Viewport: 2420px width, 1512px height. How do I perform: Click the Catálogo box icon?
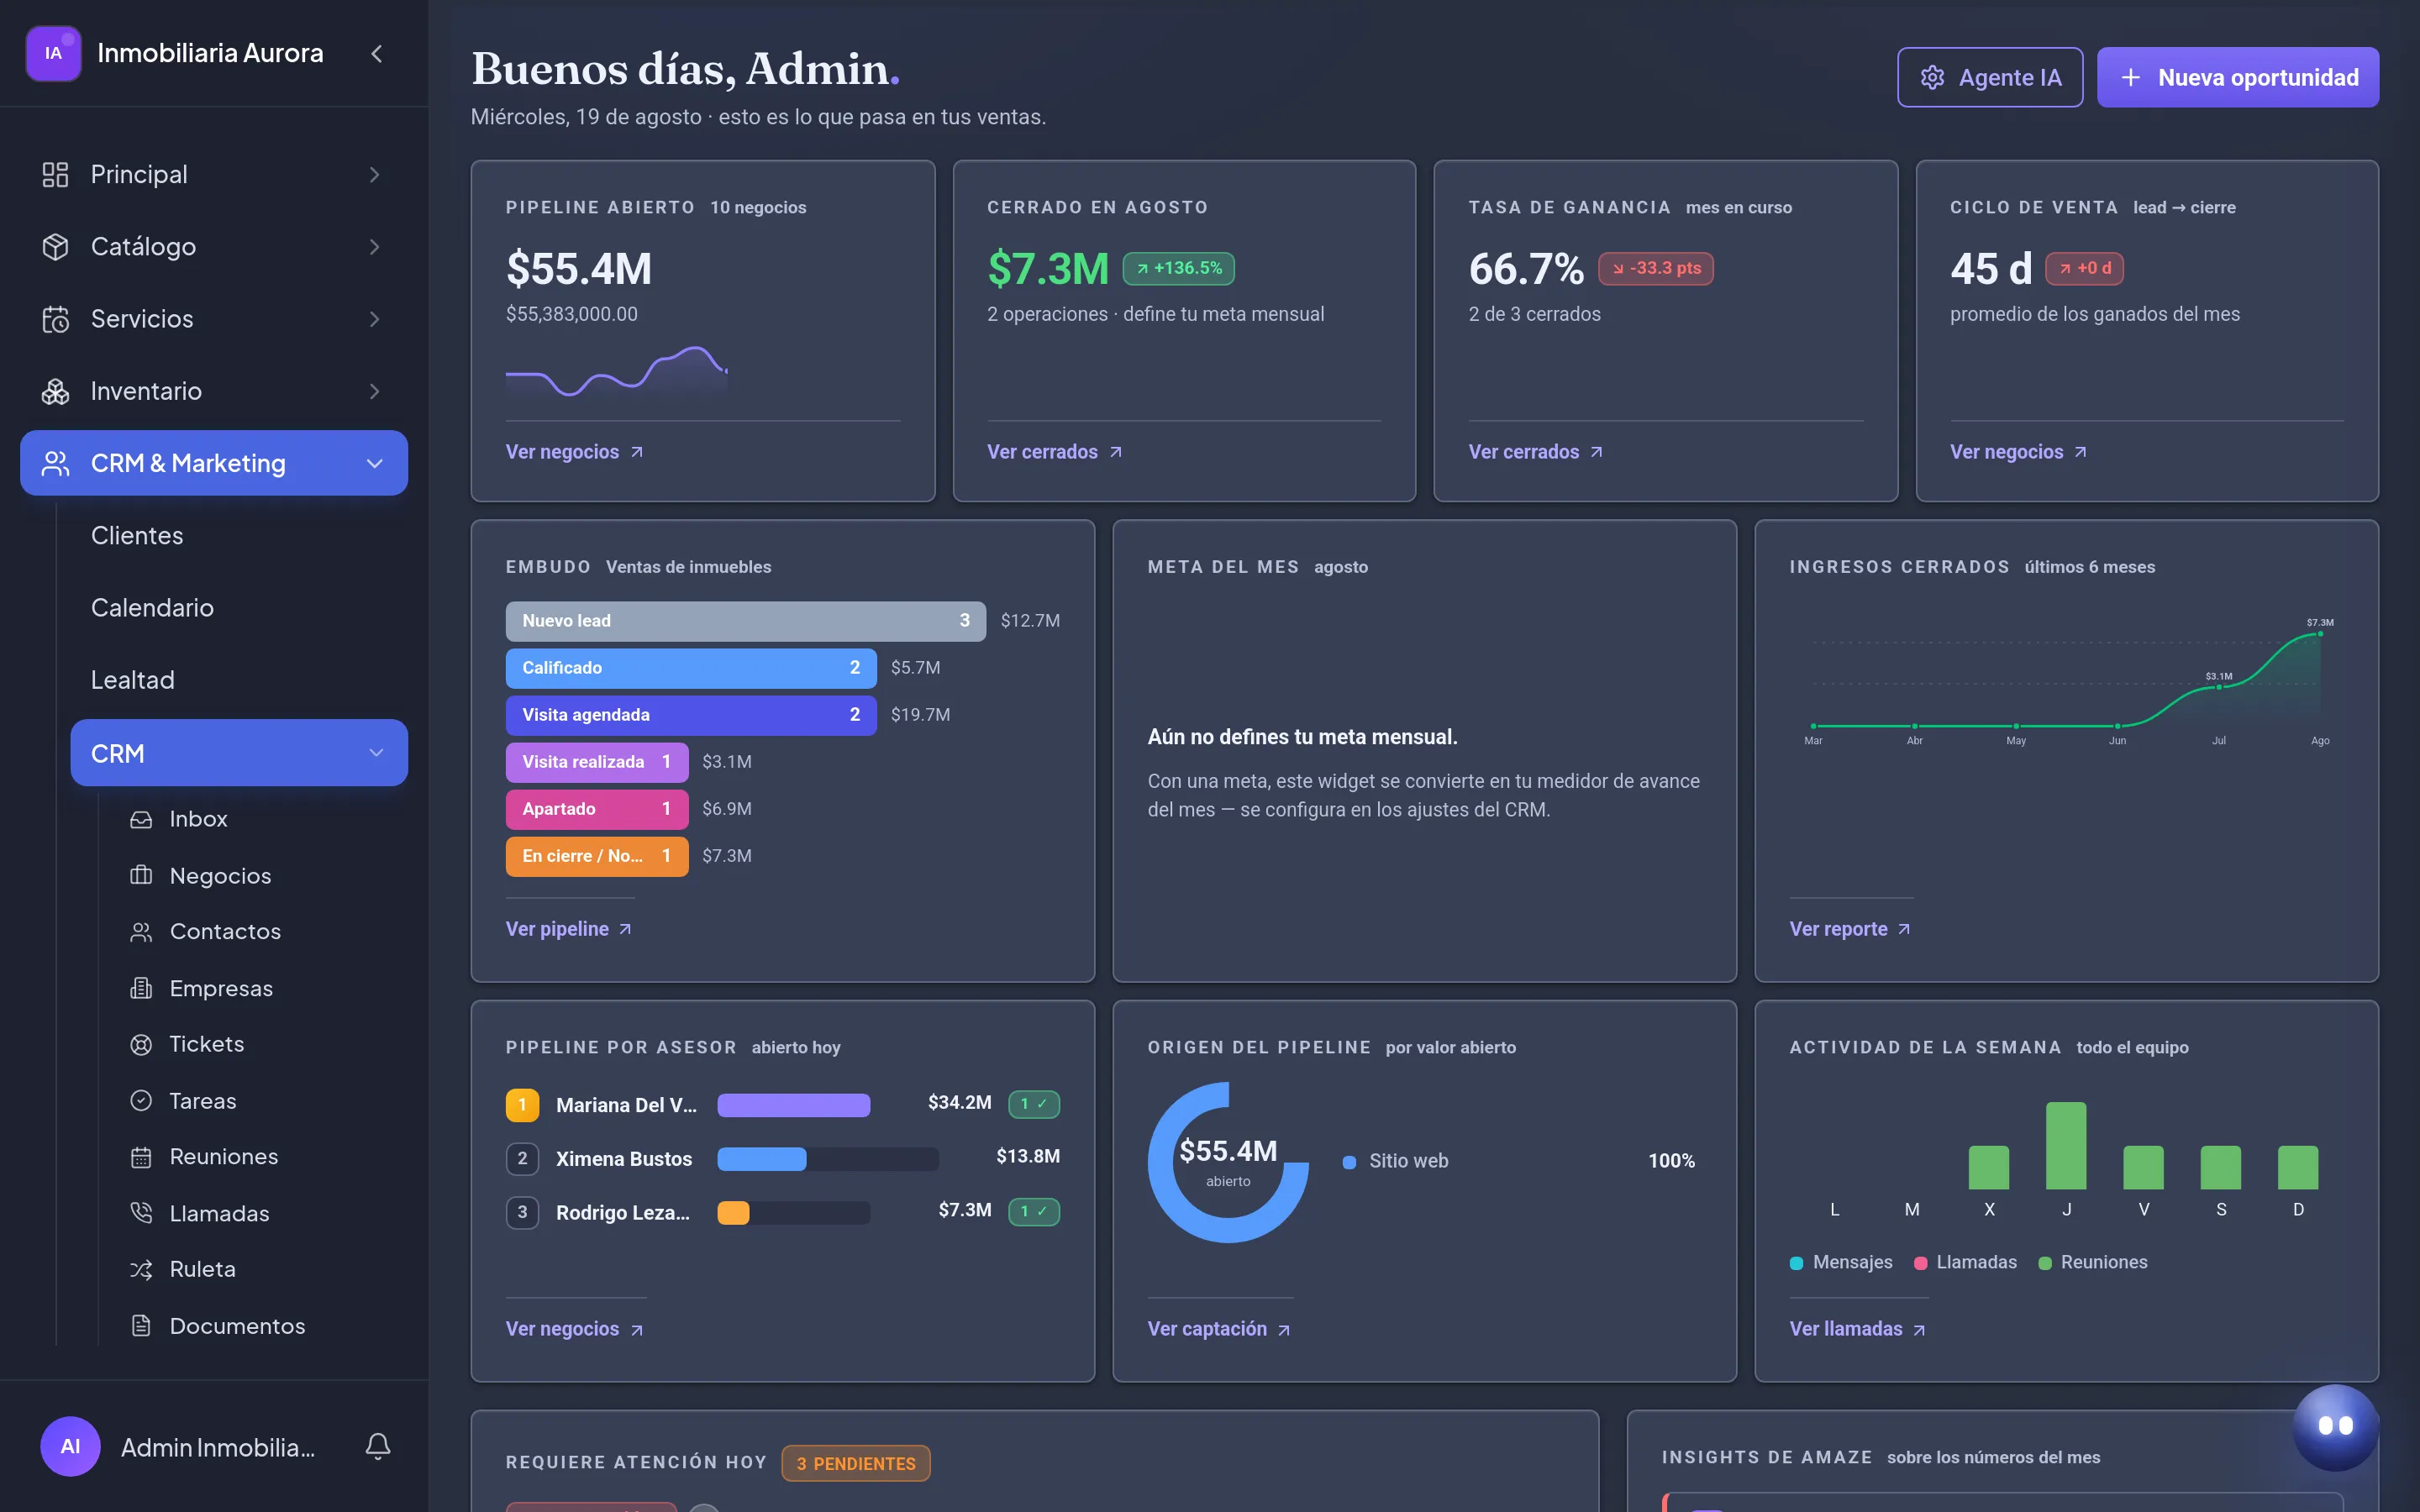coord(55,247)
